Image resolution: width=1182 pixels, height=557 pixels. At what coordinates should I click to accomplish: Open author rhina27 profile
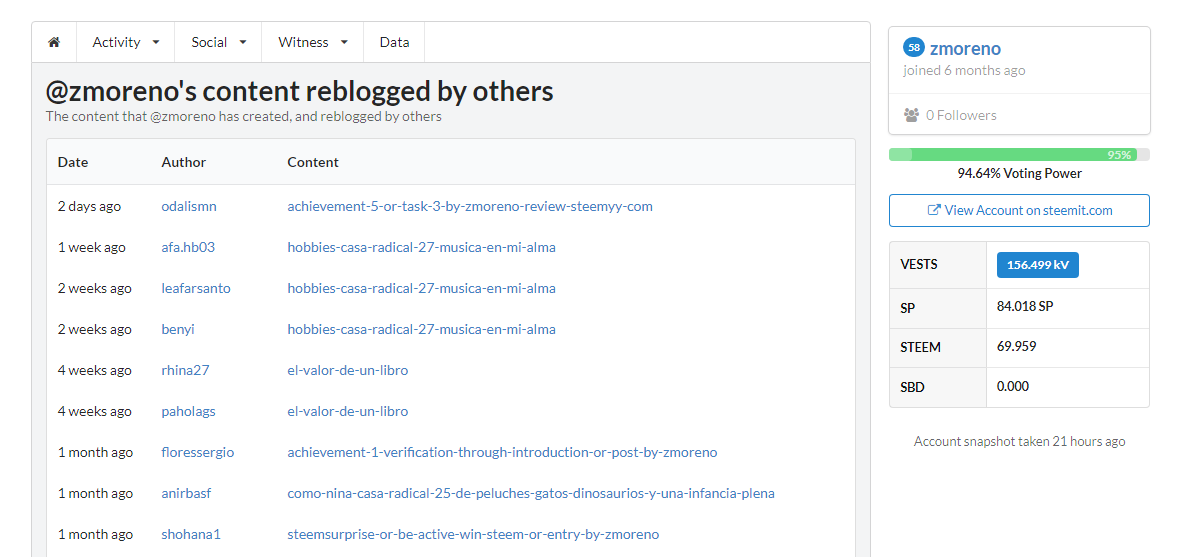click(x=185, y=370)
